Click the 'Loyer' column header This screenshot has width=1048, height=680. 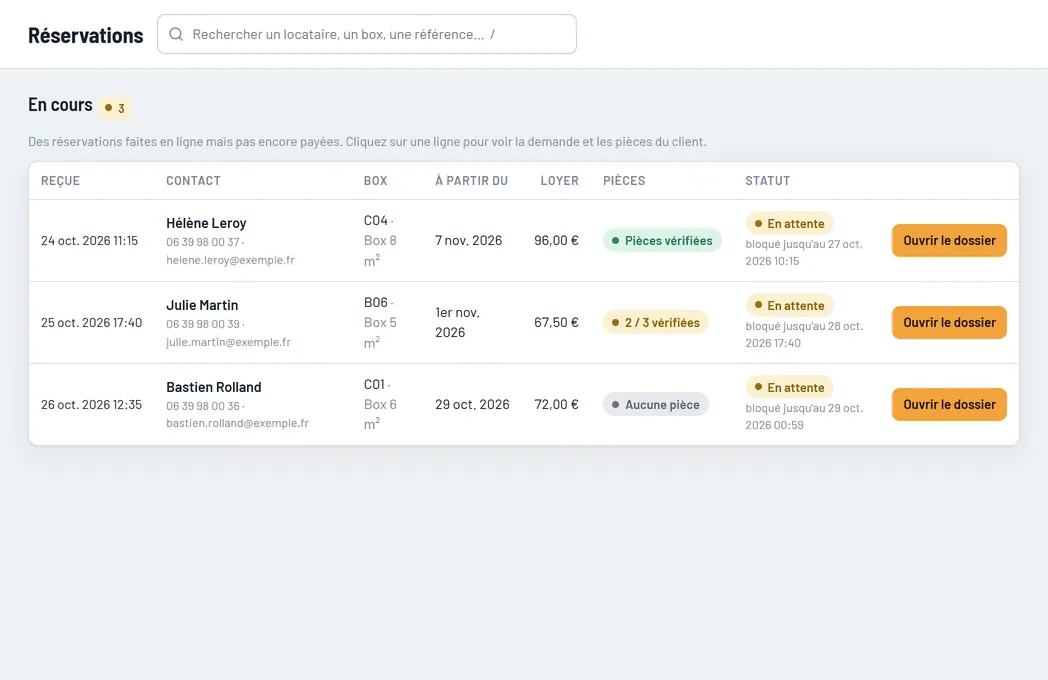[x=559, y=181]
